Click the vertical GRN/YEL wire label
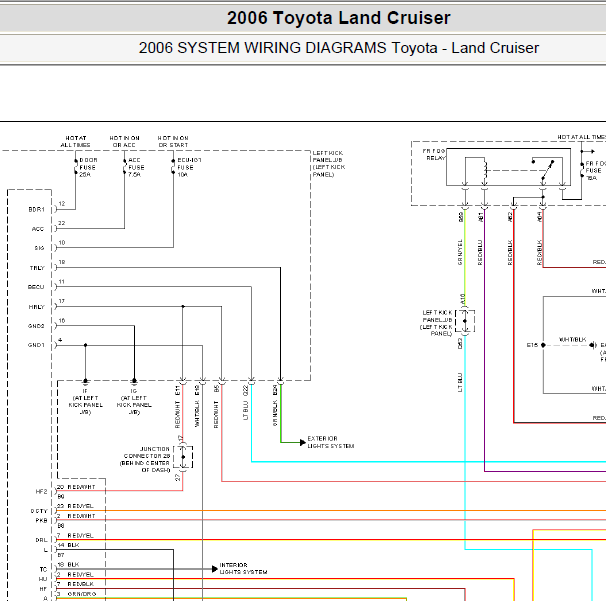 tap(460, 252)
